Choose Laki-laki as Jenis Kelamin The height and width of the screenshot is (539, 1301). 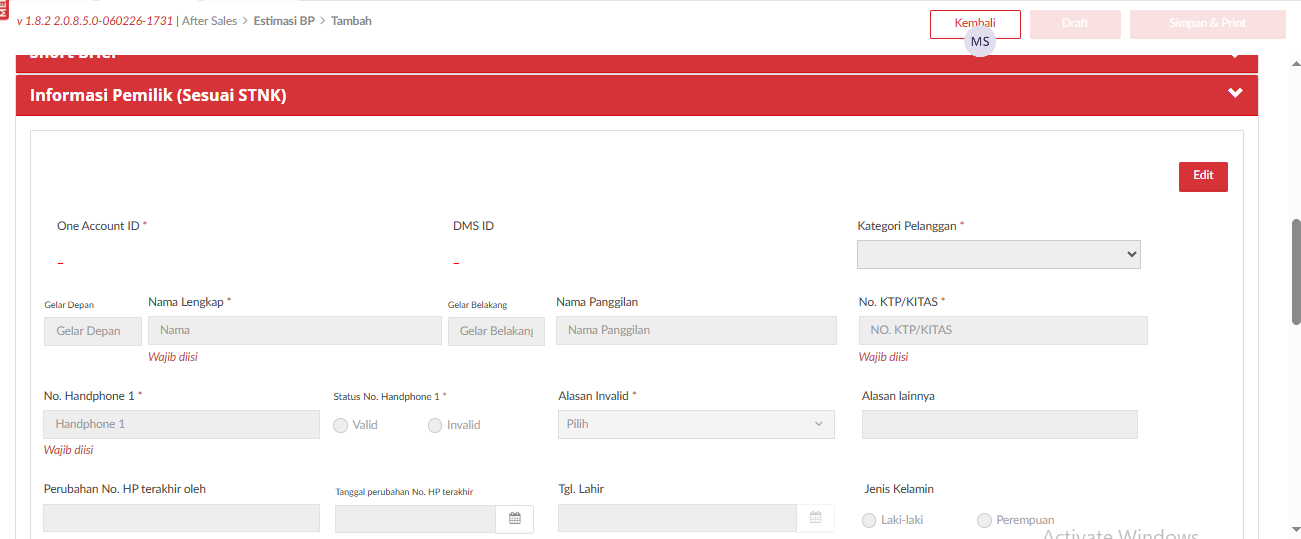[x=869, y=520]
